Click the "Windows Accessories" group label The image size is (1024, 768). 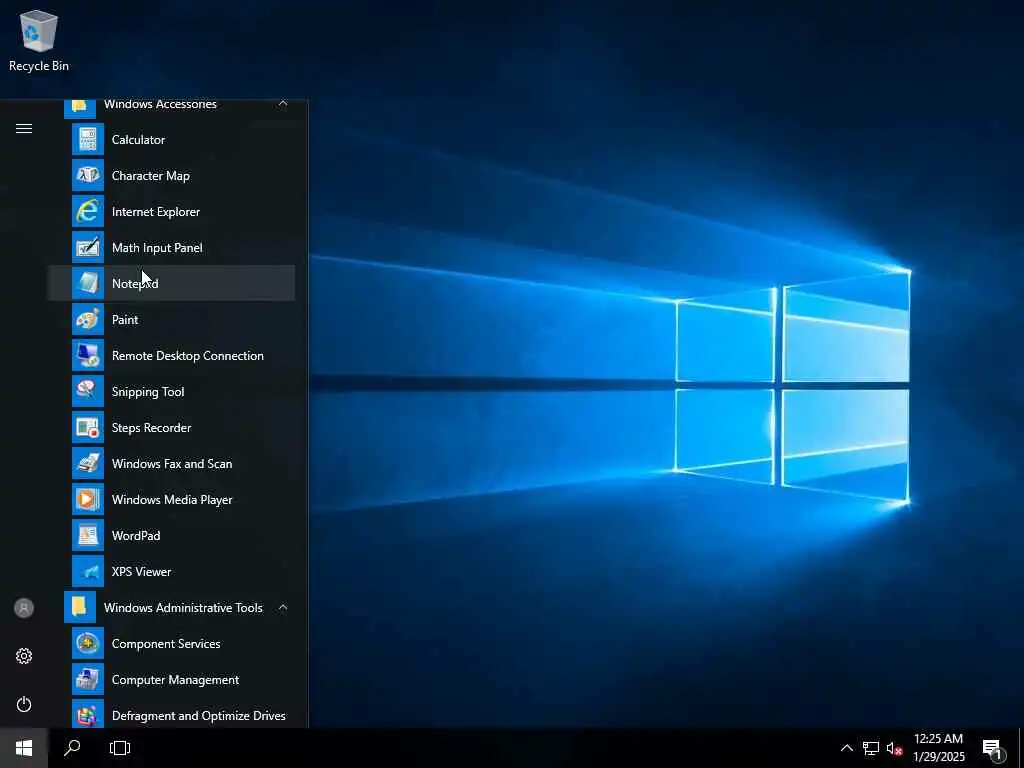point(161,104)
